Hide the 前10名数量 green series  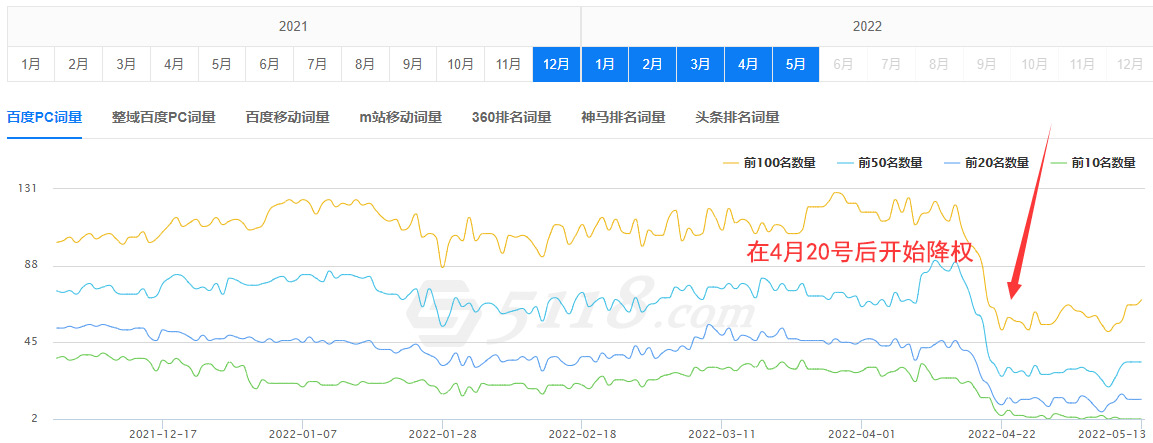[x=1093, y=162]
